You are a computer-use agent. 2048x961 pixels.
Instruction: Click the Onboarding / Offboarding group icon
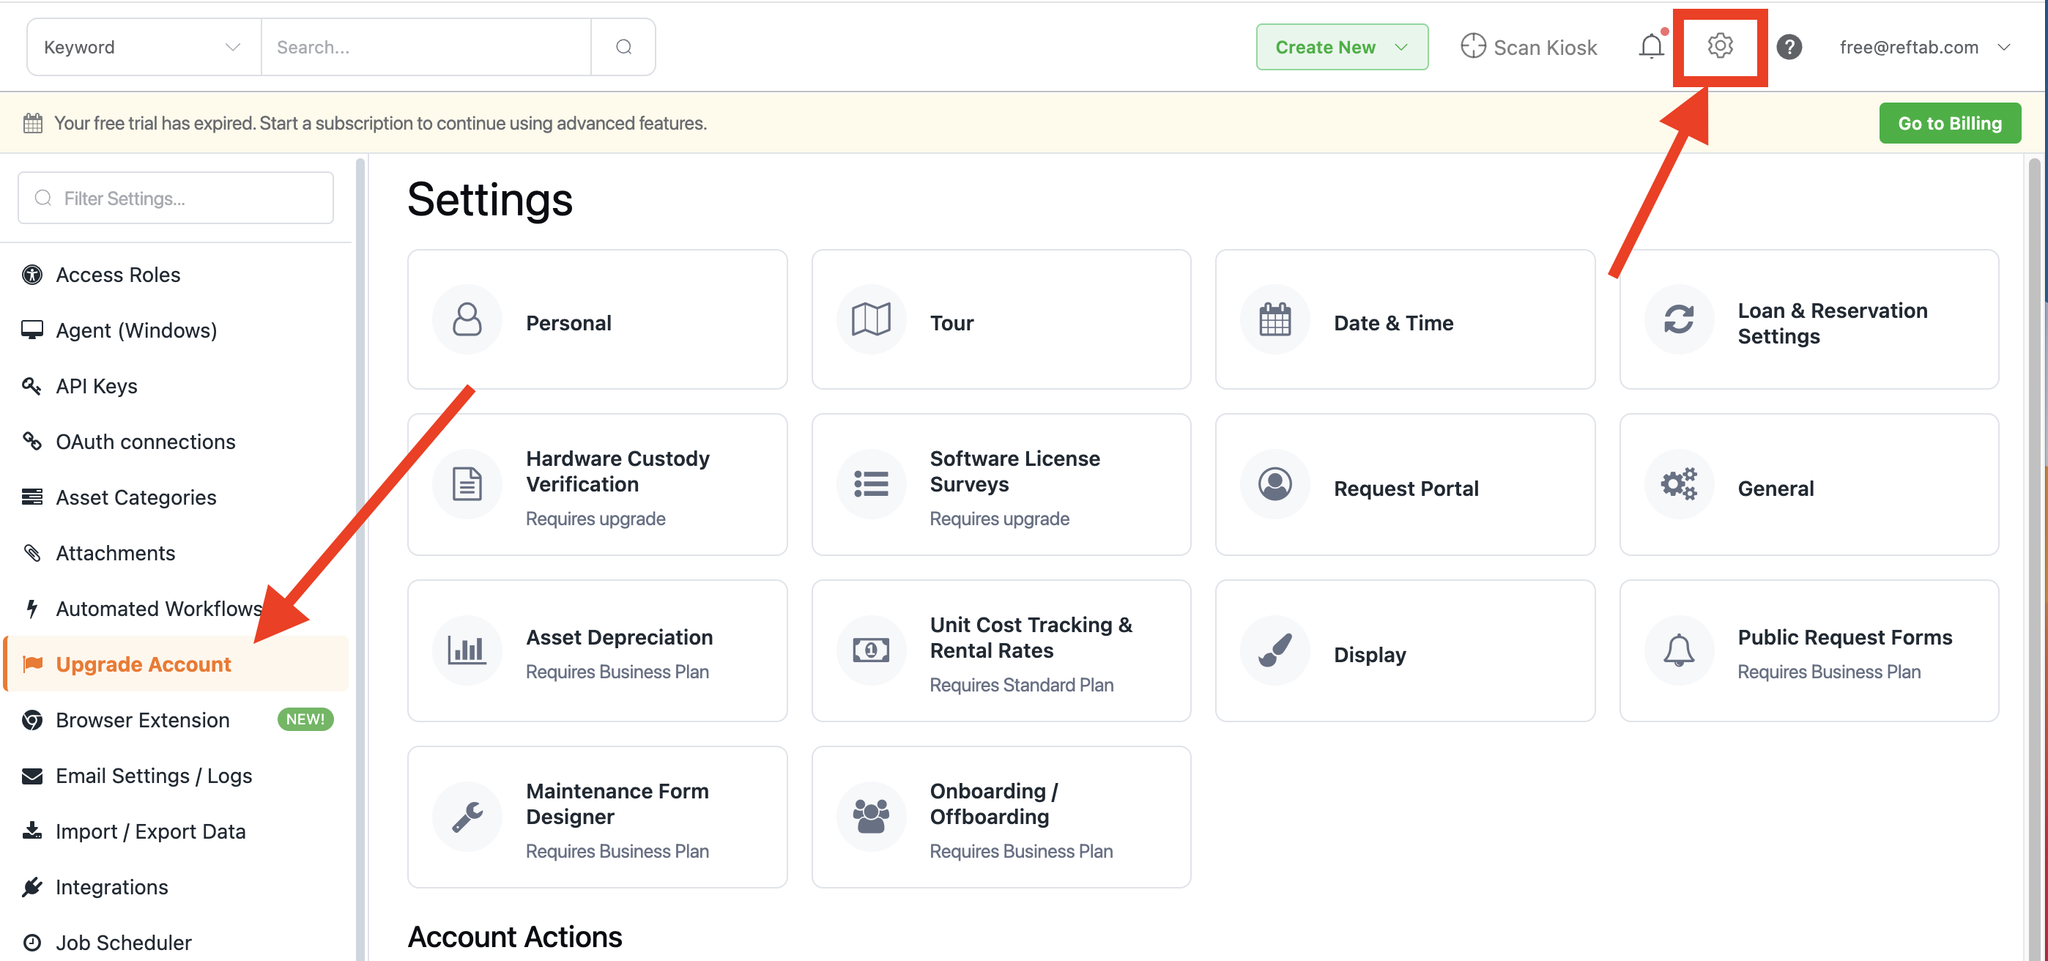point(871,817)
